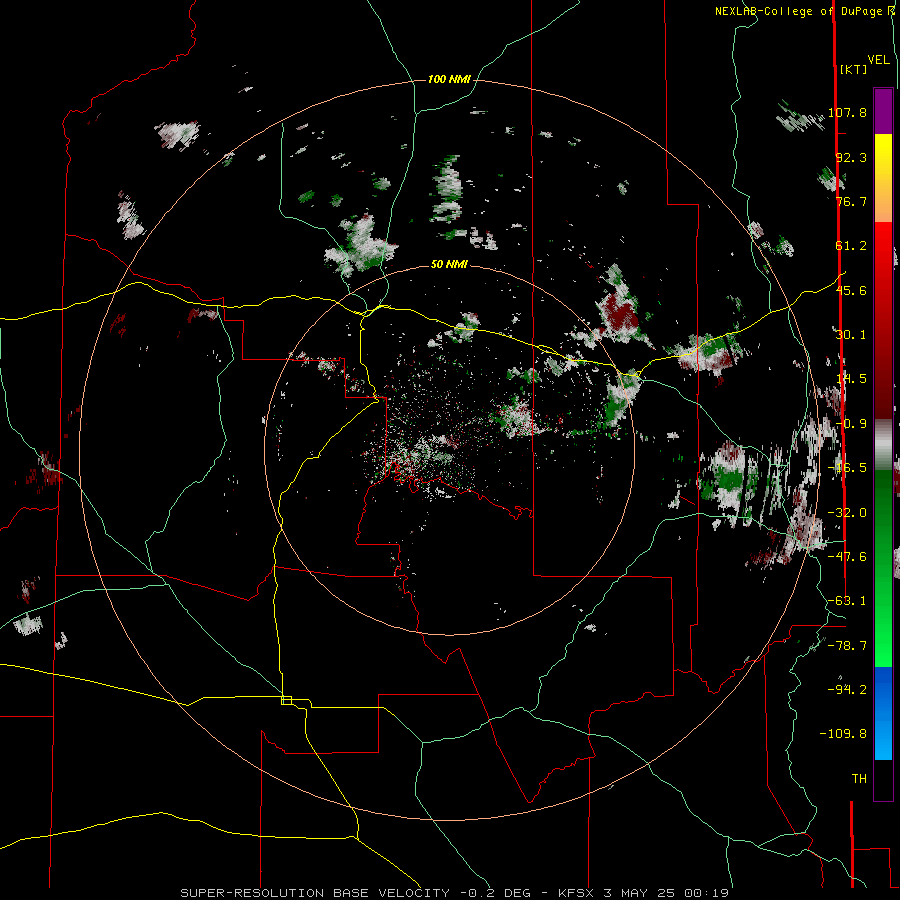Select the -63.1 legend value

[847, 601]
